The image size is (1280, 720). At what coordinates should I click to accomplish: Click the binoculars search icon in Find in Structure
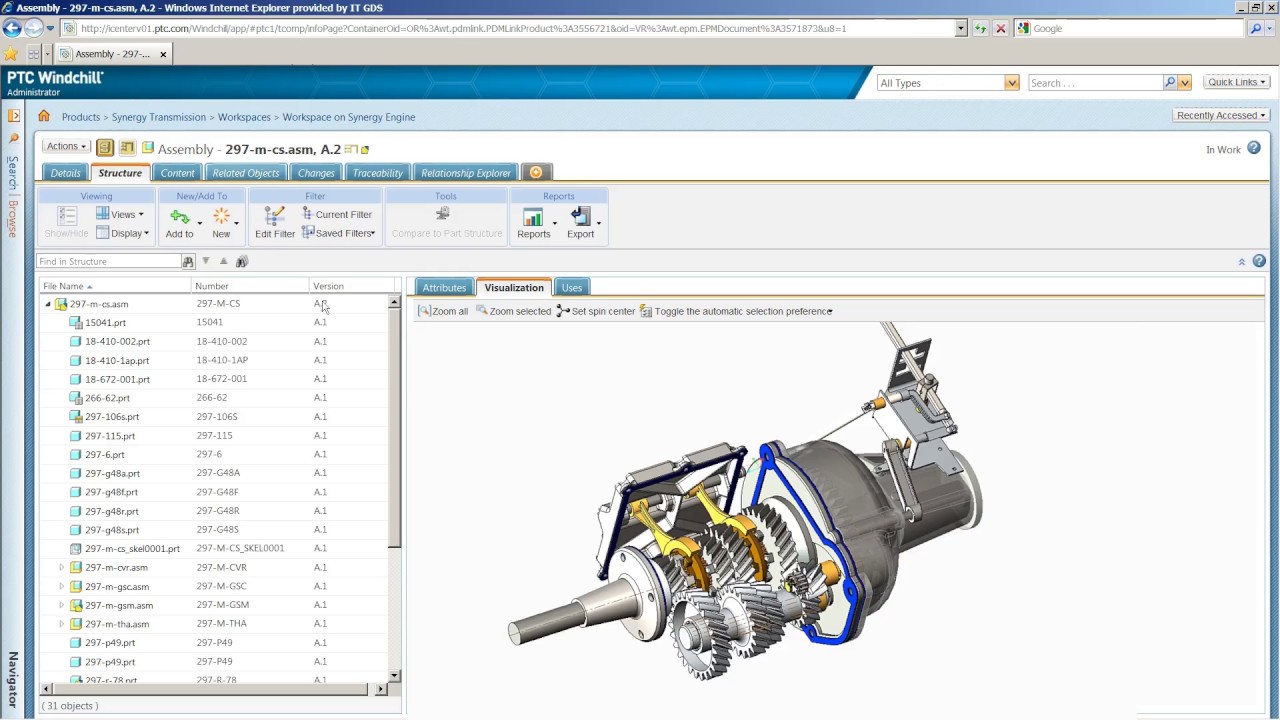pyautogui.click(x=187, y=261)
